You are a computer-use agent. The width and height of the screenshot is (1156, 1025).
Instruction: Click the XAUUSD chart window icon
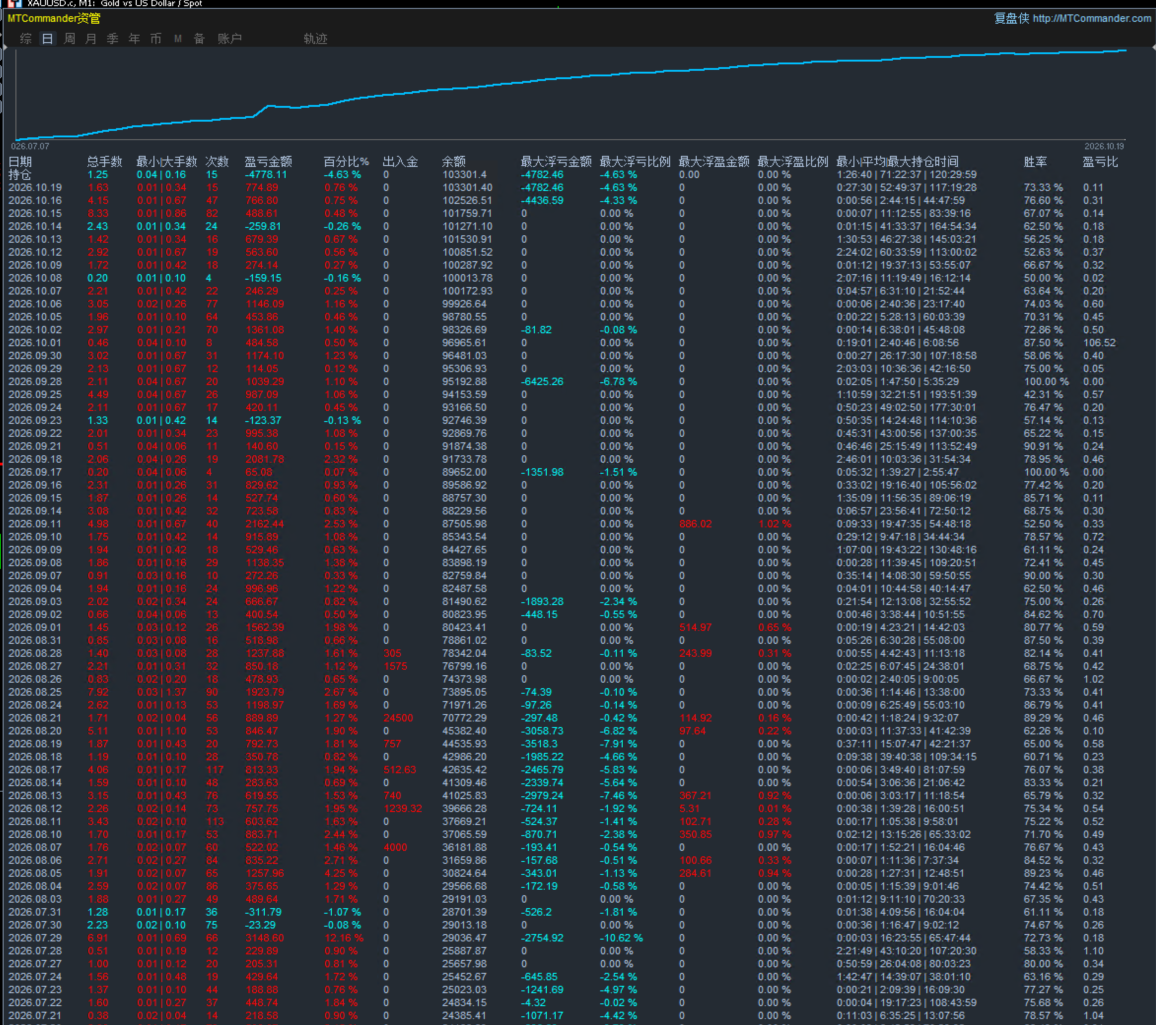tap(14, 4)
